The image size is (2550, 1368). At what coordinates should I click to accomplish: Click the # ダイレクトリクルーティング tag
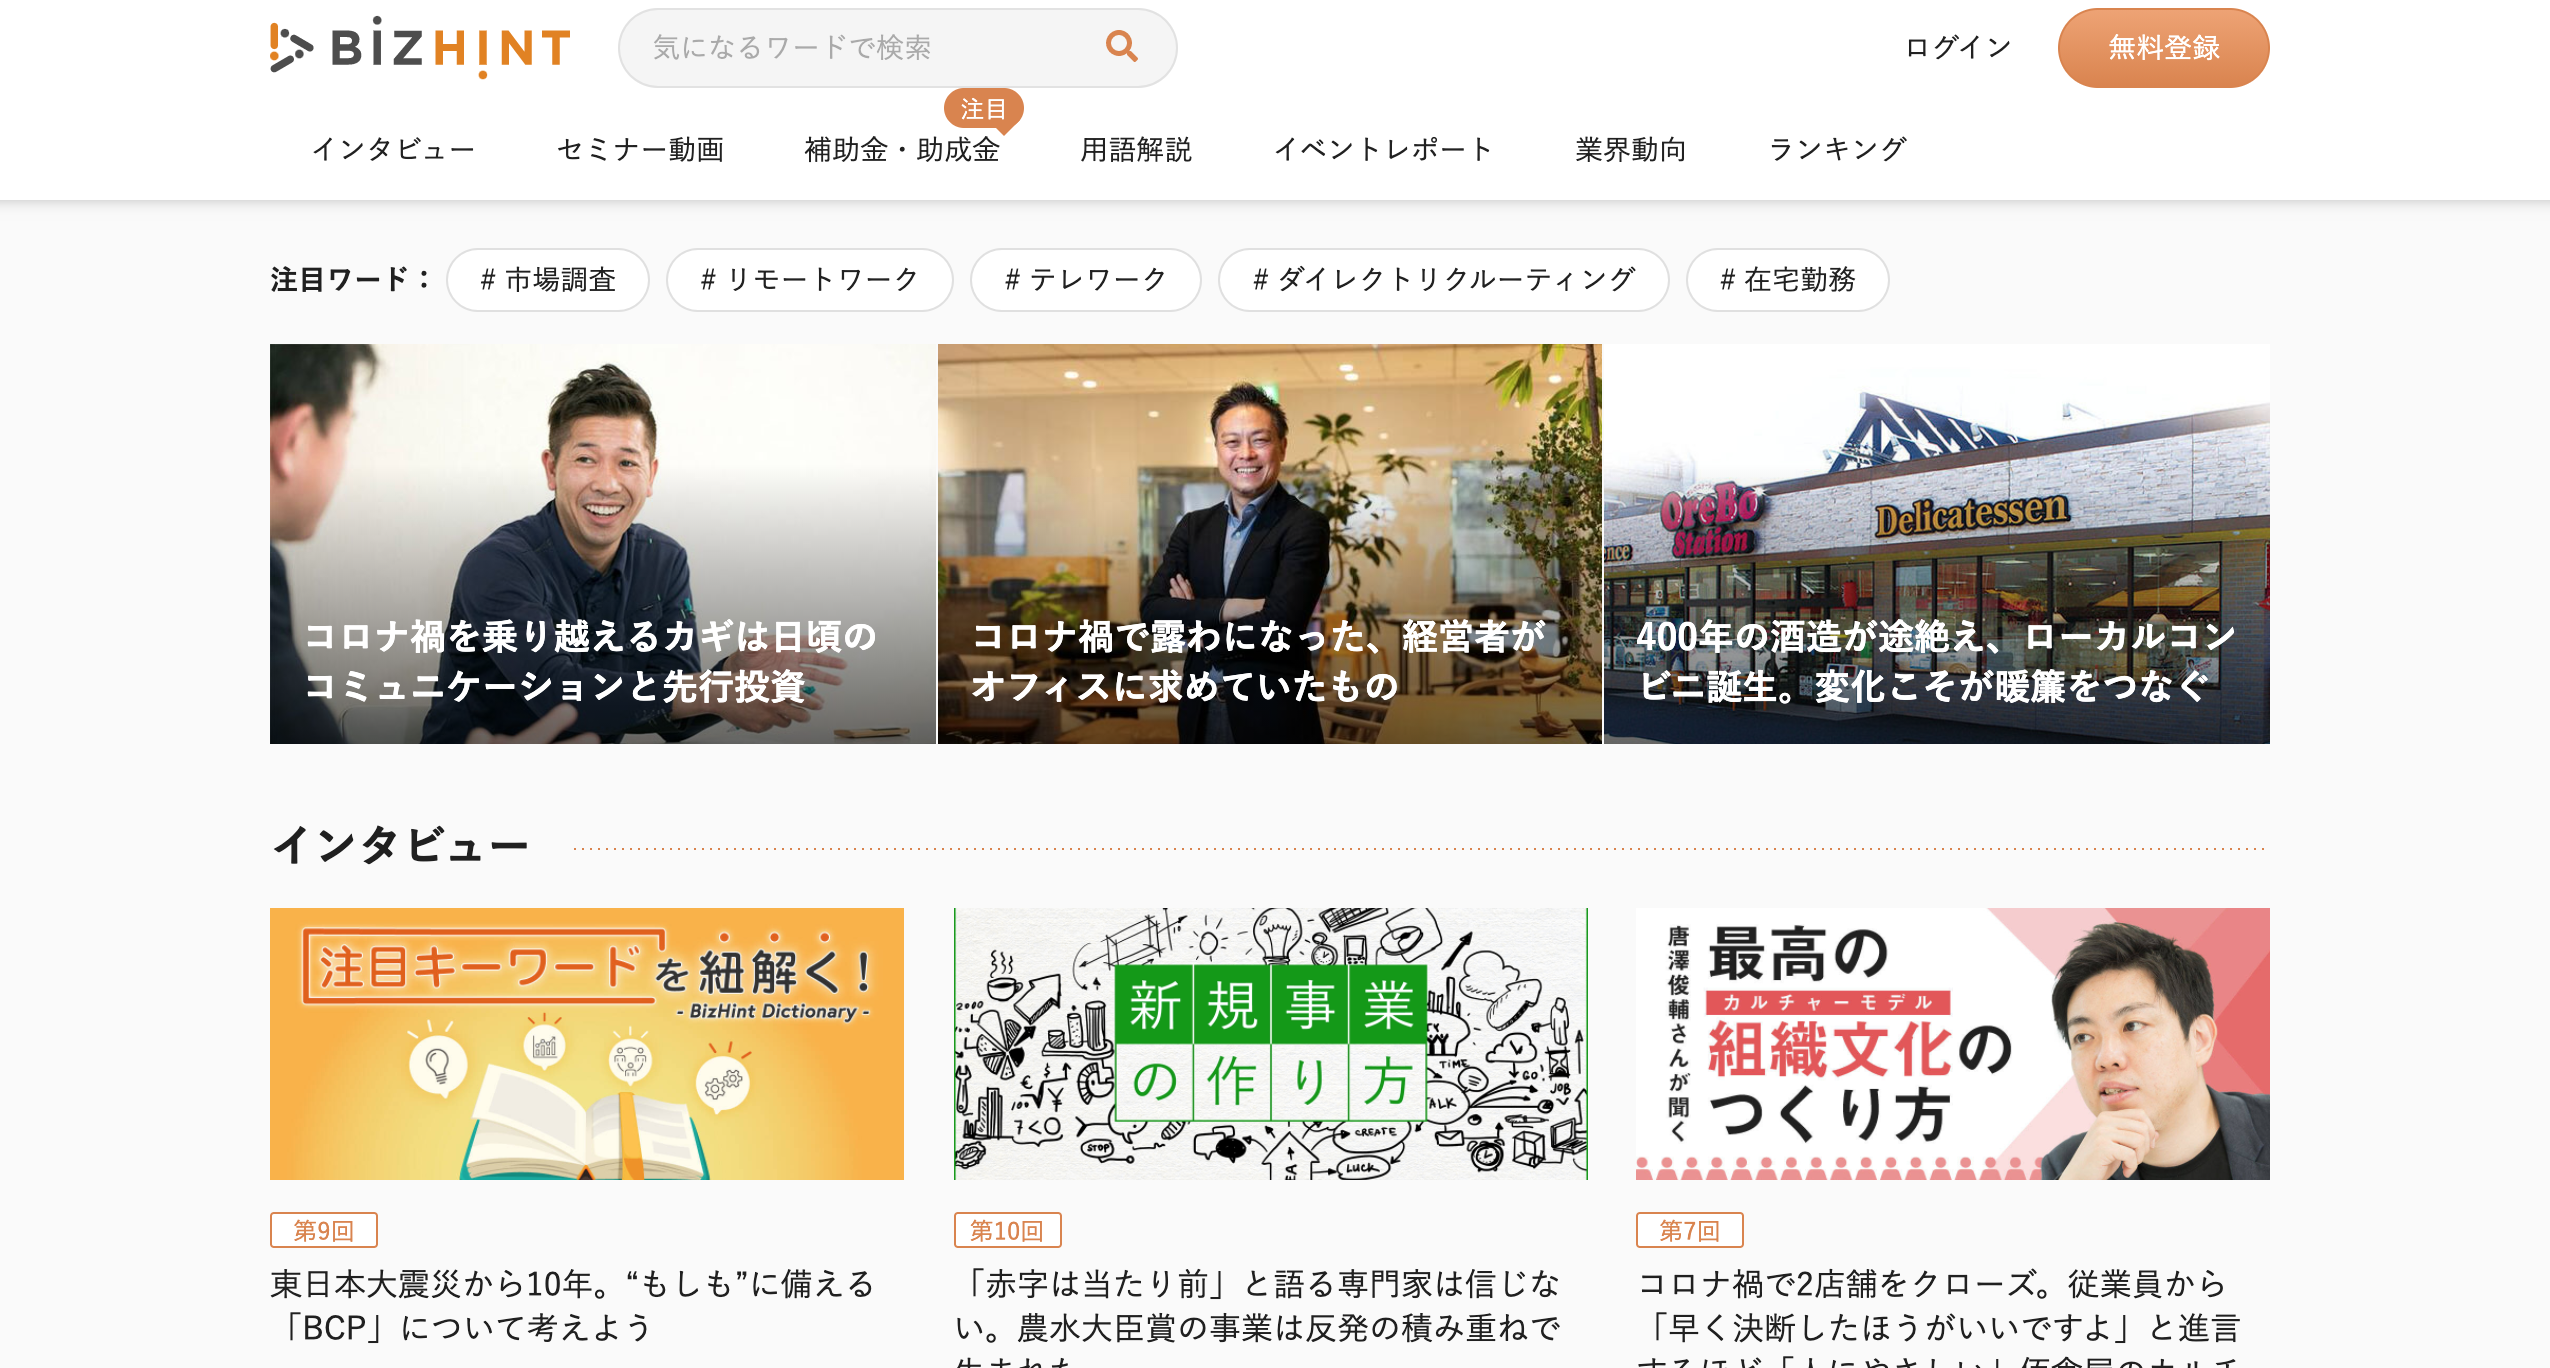[x=1443, y=280]
